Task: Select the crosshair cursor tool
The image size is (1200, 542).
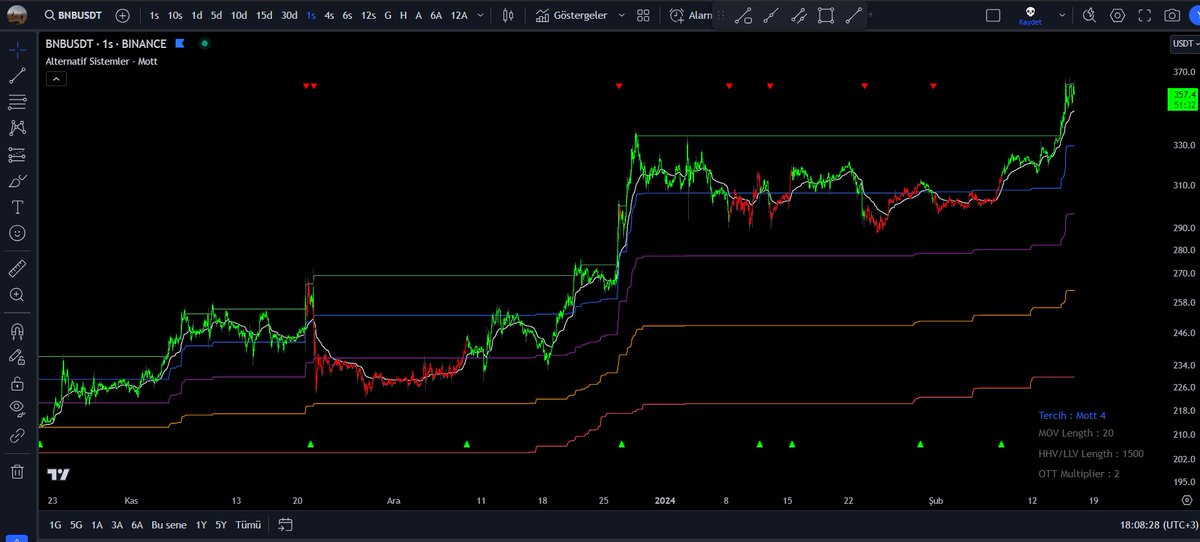Action: tap(17, 50)
